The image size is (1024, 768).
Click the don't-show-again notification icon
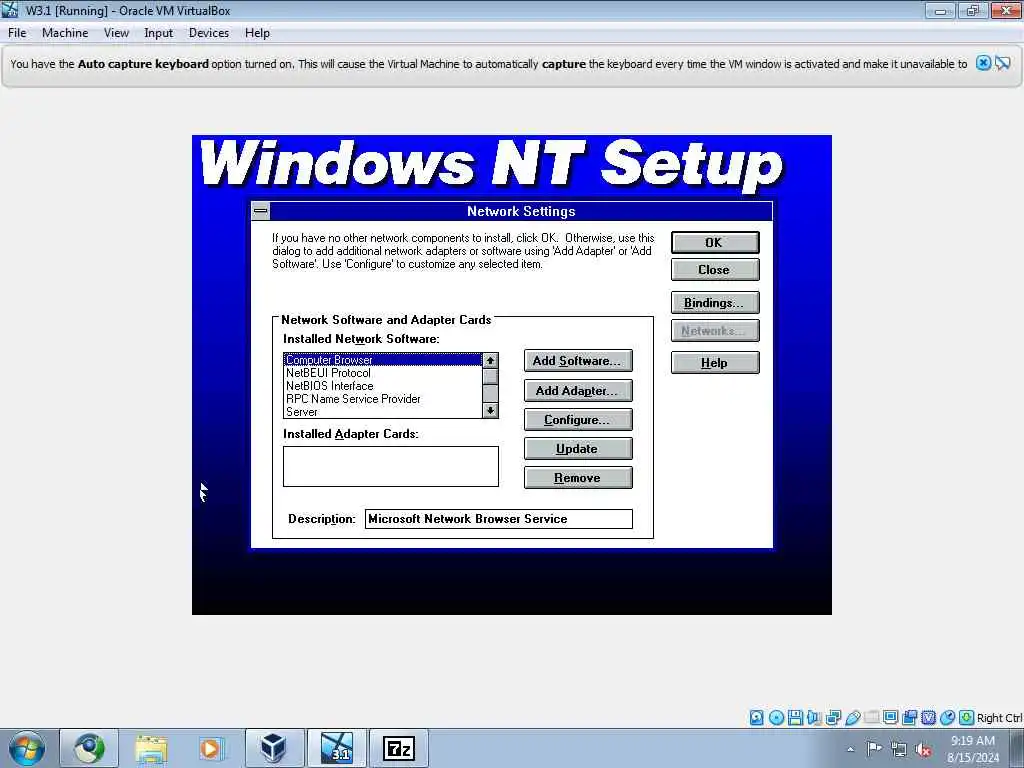pos(1003,63)
